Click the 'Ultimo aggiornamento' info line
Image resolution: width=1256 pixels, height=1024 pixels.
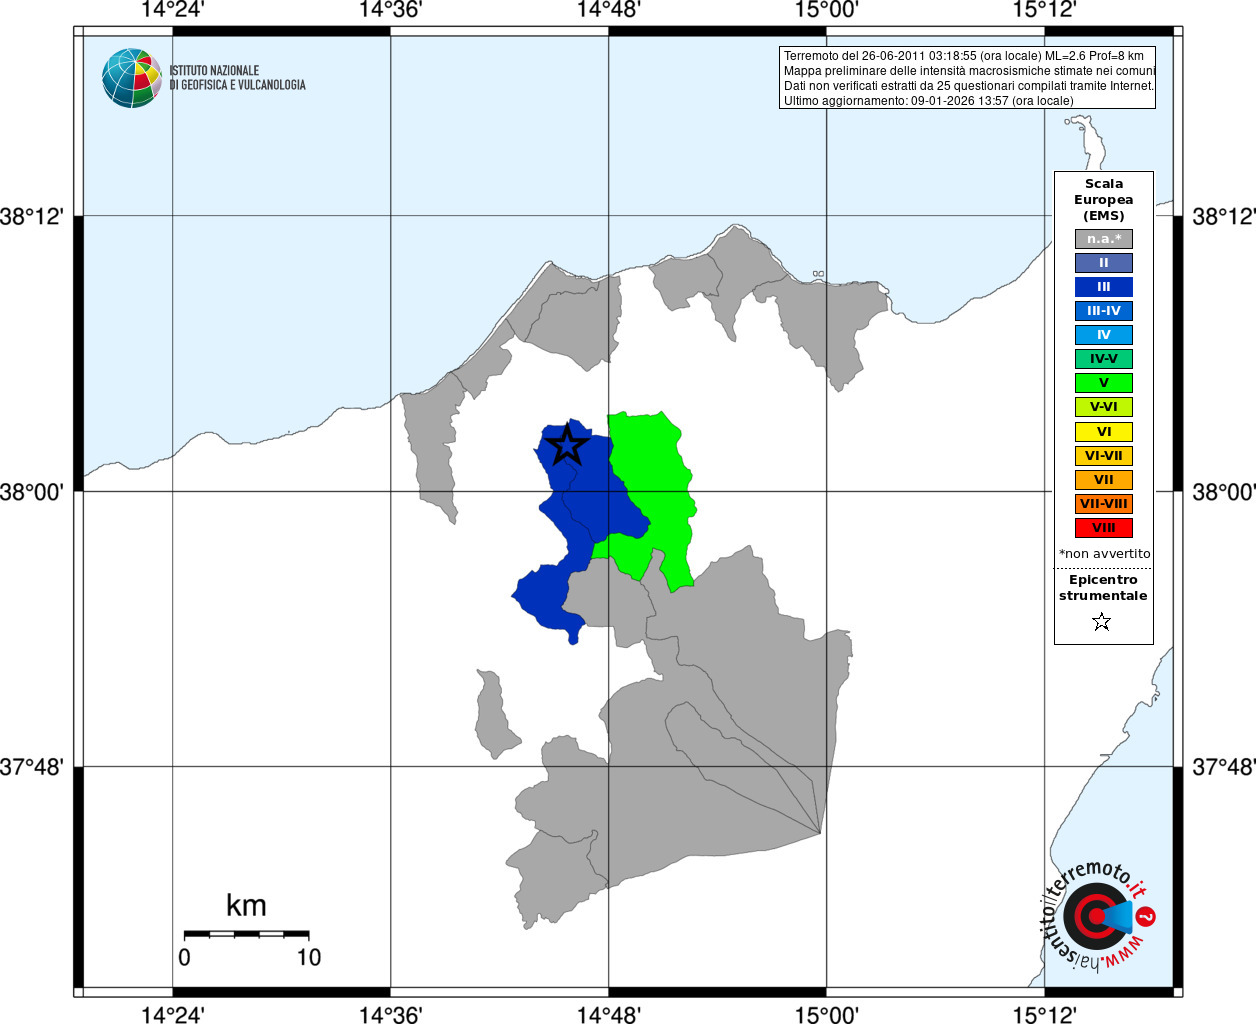pos(929,101)
